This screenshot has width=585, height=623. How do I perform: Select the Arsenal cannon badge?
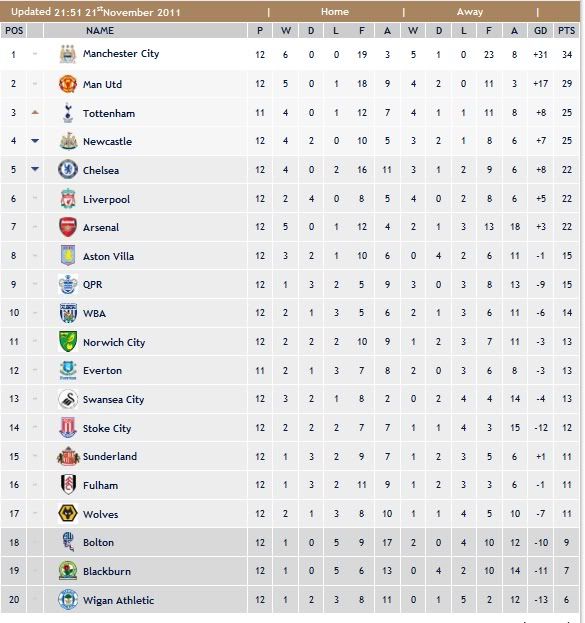tap(68, 227)
